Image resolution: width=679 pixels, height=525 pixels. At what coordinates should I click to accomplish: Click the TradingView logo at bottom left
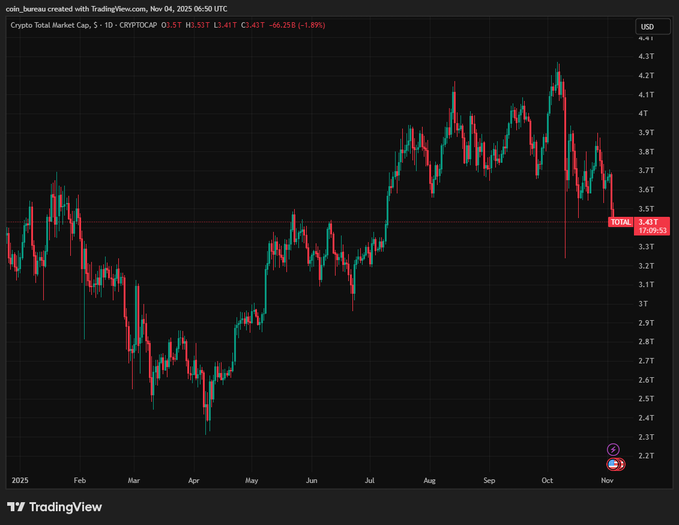[x=56, y=506]
